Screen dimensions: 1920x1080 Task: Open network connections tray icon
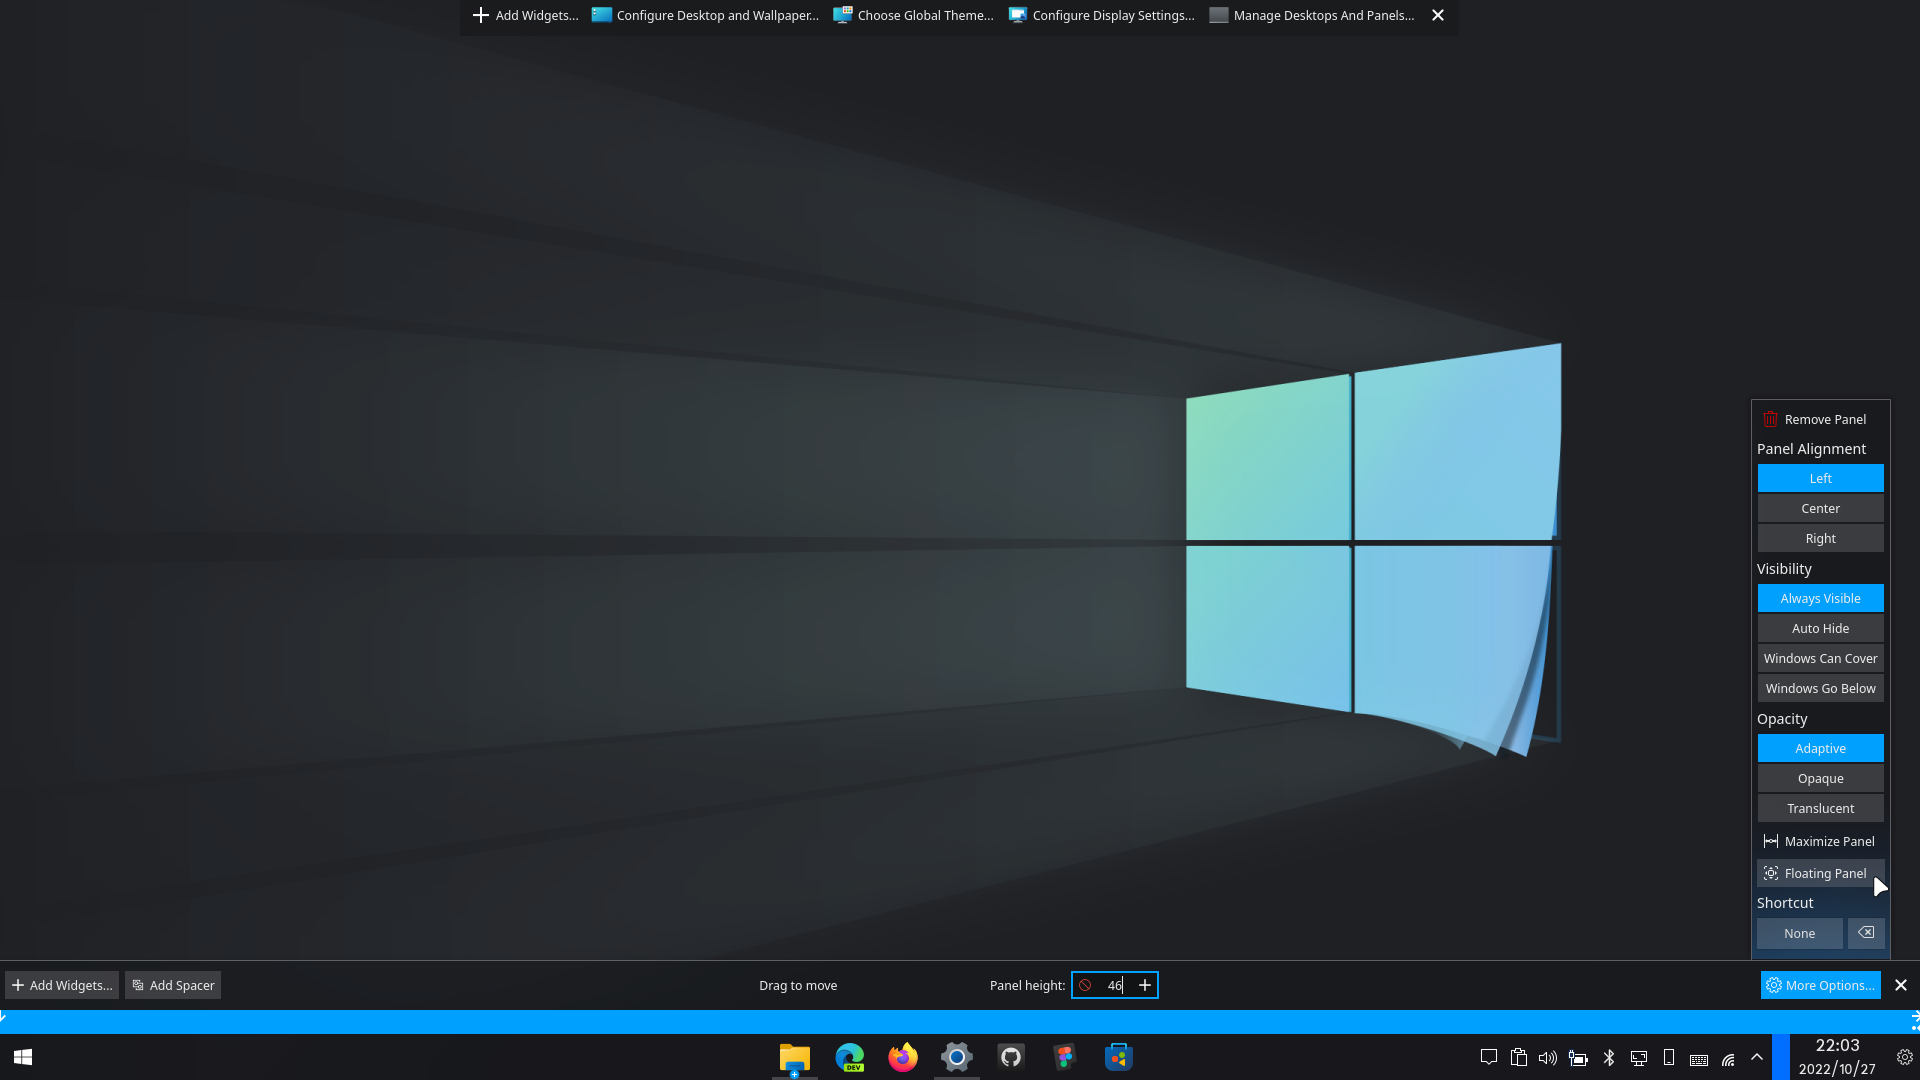tap(1729, 1059)
